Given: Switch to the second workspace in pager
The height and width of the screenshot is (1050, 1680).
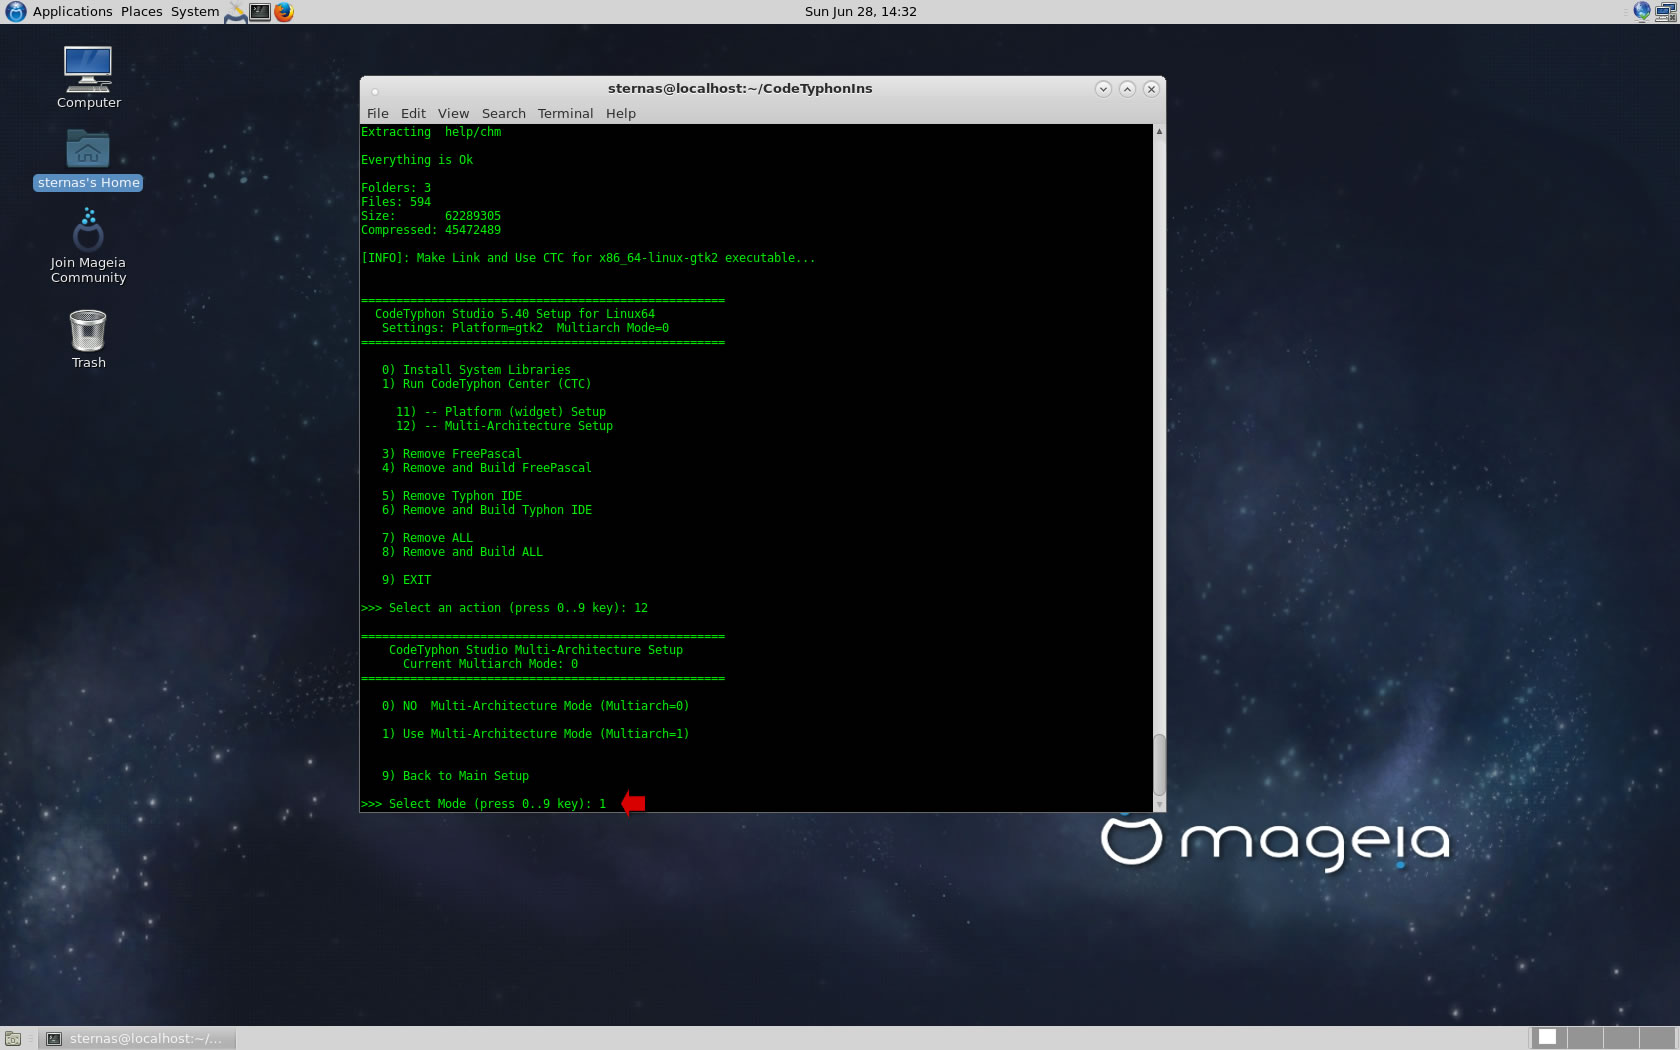Looking at the screenshot, I should click(1585, 1038).
